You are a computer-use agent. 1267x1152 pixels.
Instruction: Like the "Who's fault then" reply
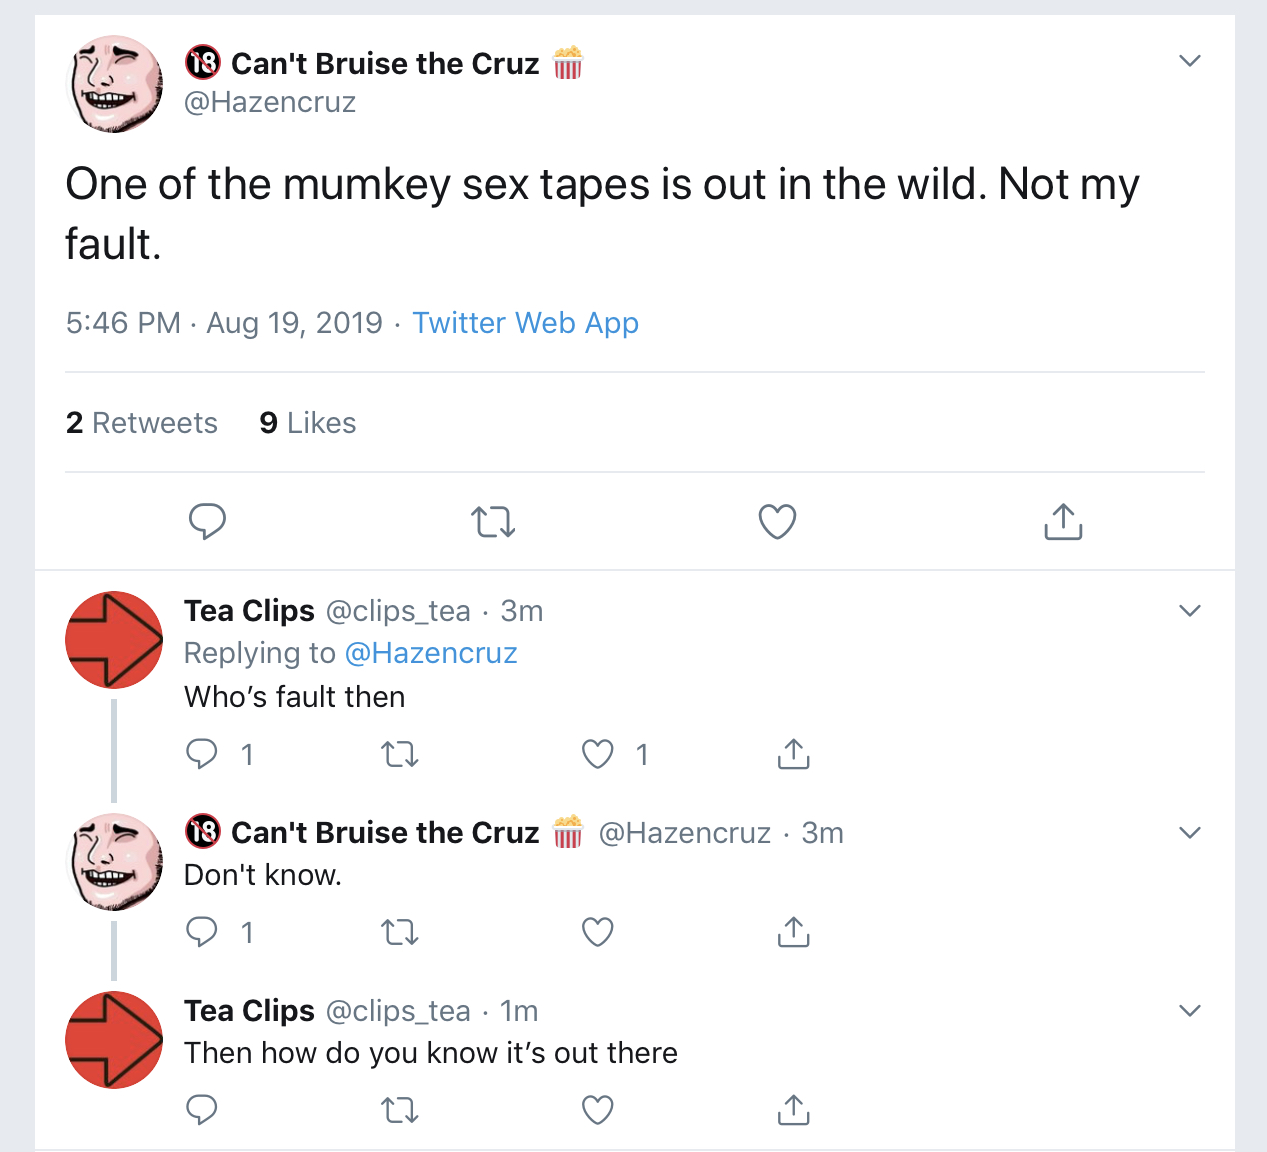598,754
